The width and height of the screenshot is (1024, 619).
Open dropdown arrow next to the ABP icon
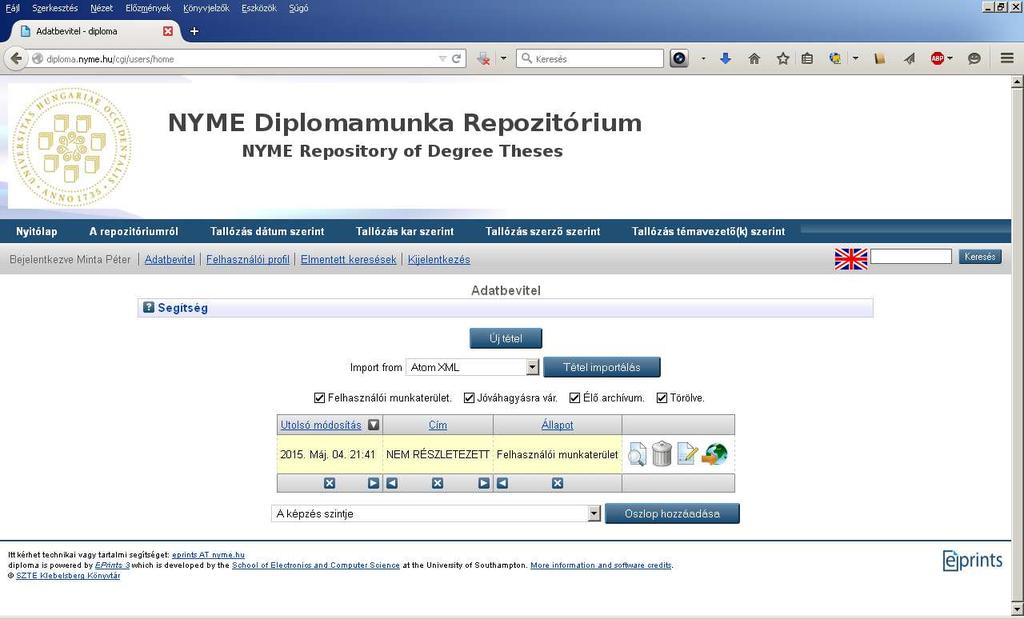click(x=950, y=59)
